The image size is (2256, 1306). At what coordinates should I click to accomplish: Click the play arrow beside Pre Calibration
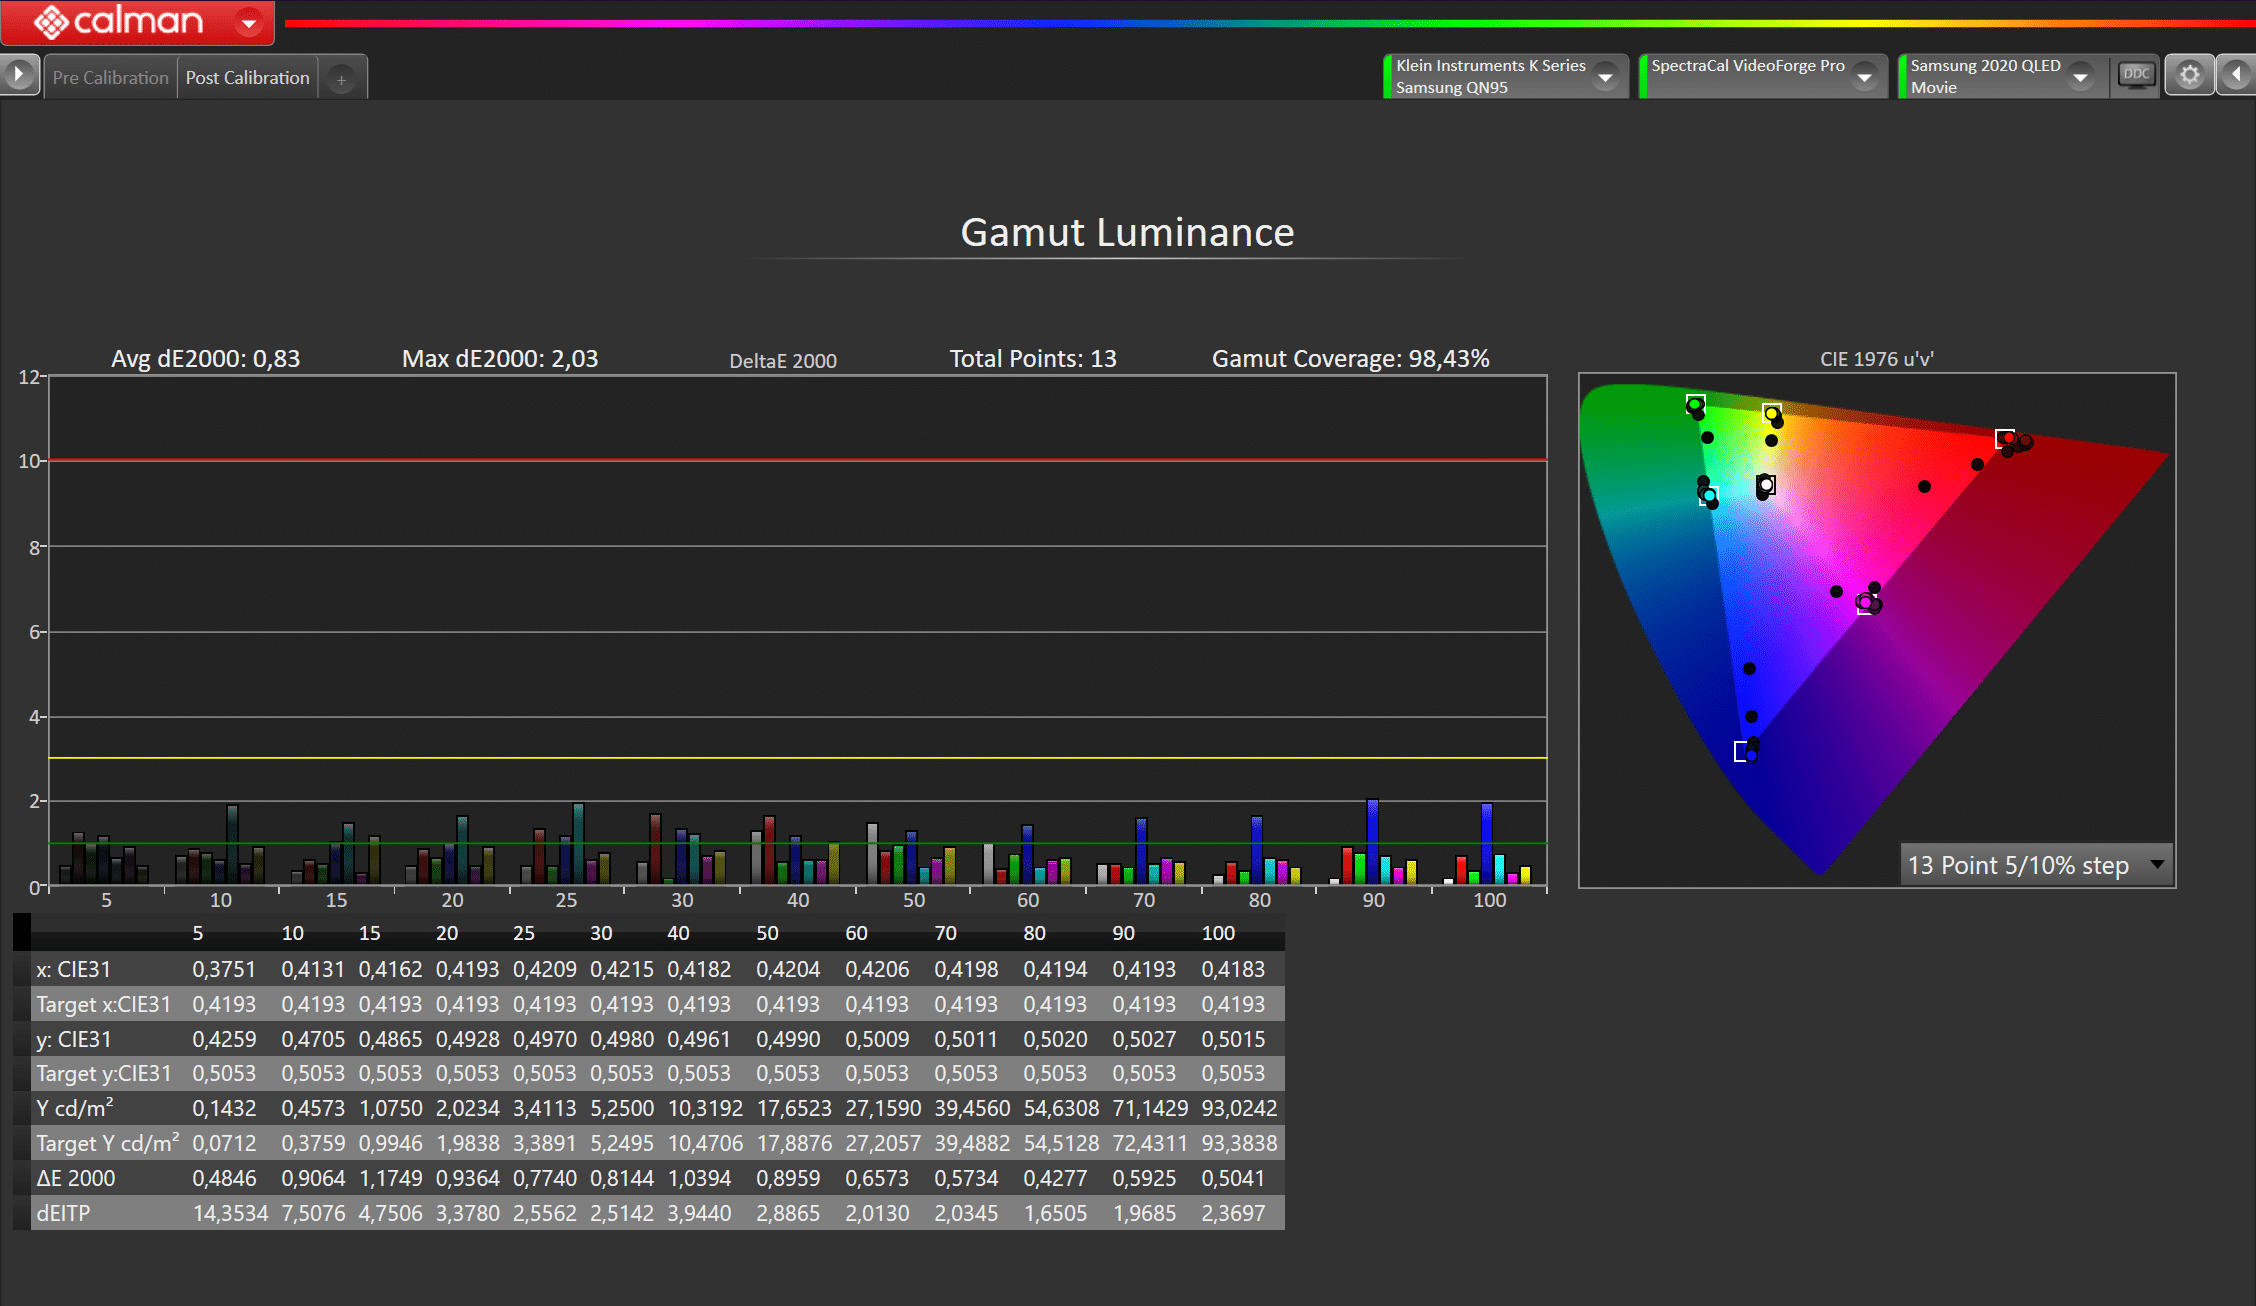19,75
